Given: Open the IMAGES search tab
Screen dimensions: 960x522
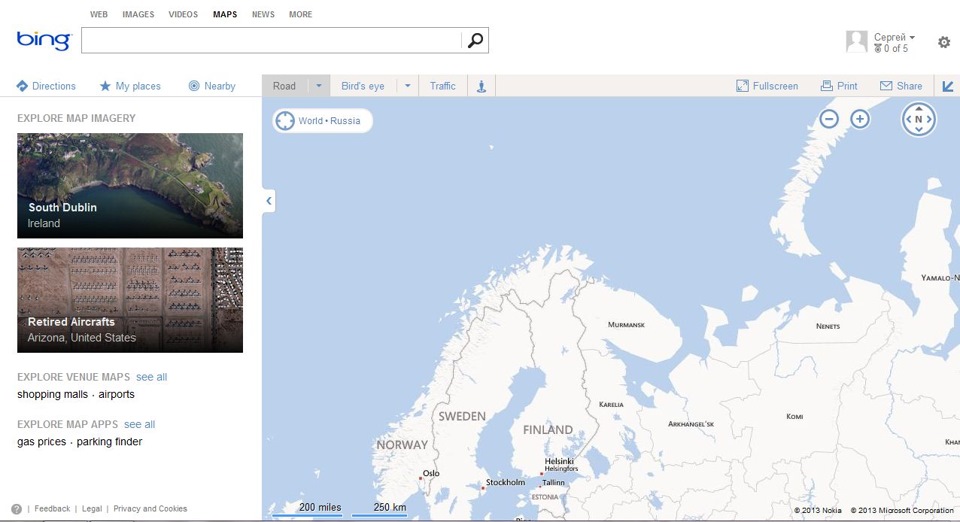Looking at the screenshot, I should 138,14.
